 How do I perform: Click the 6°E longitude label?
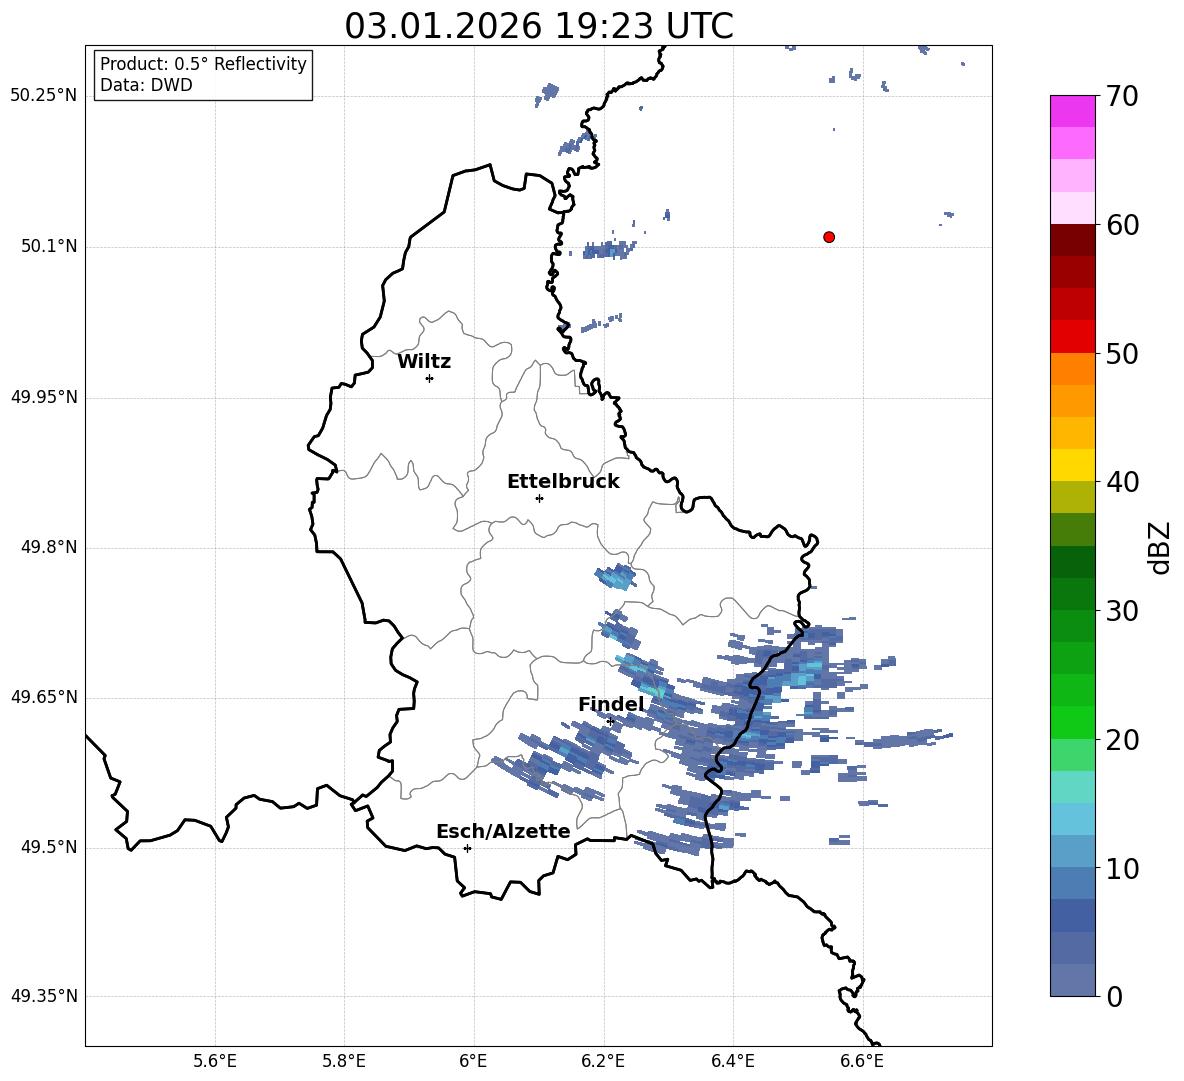click(473, 1061)
